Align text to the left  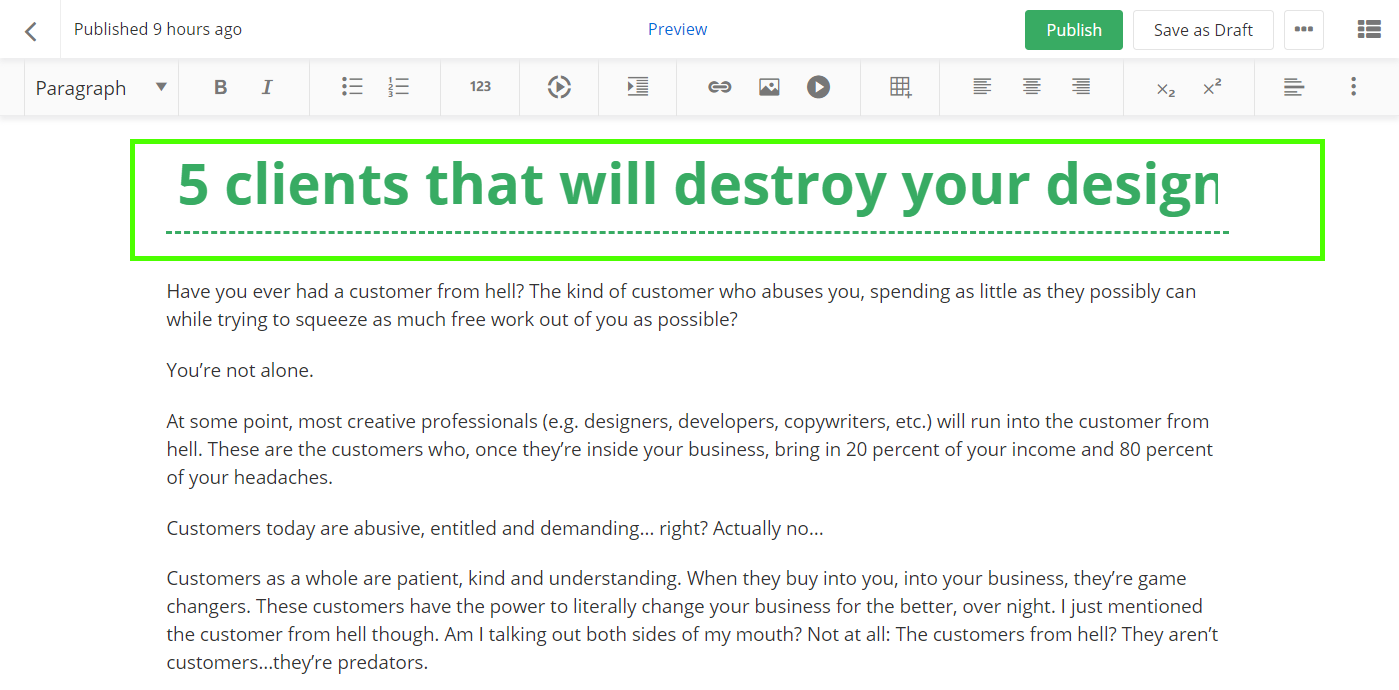983,88
